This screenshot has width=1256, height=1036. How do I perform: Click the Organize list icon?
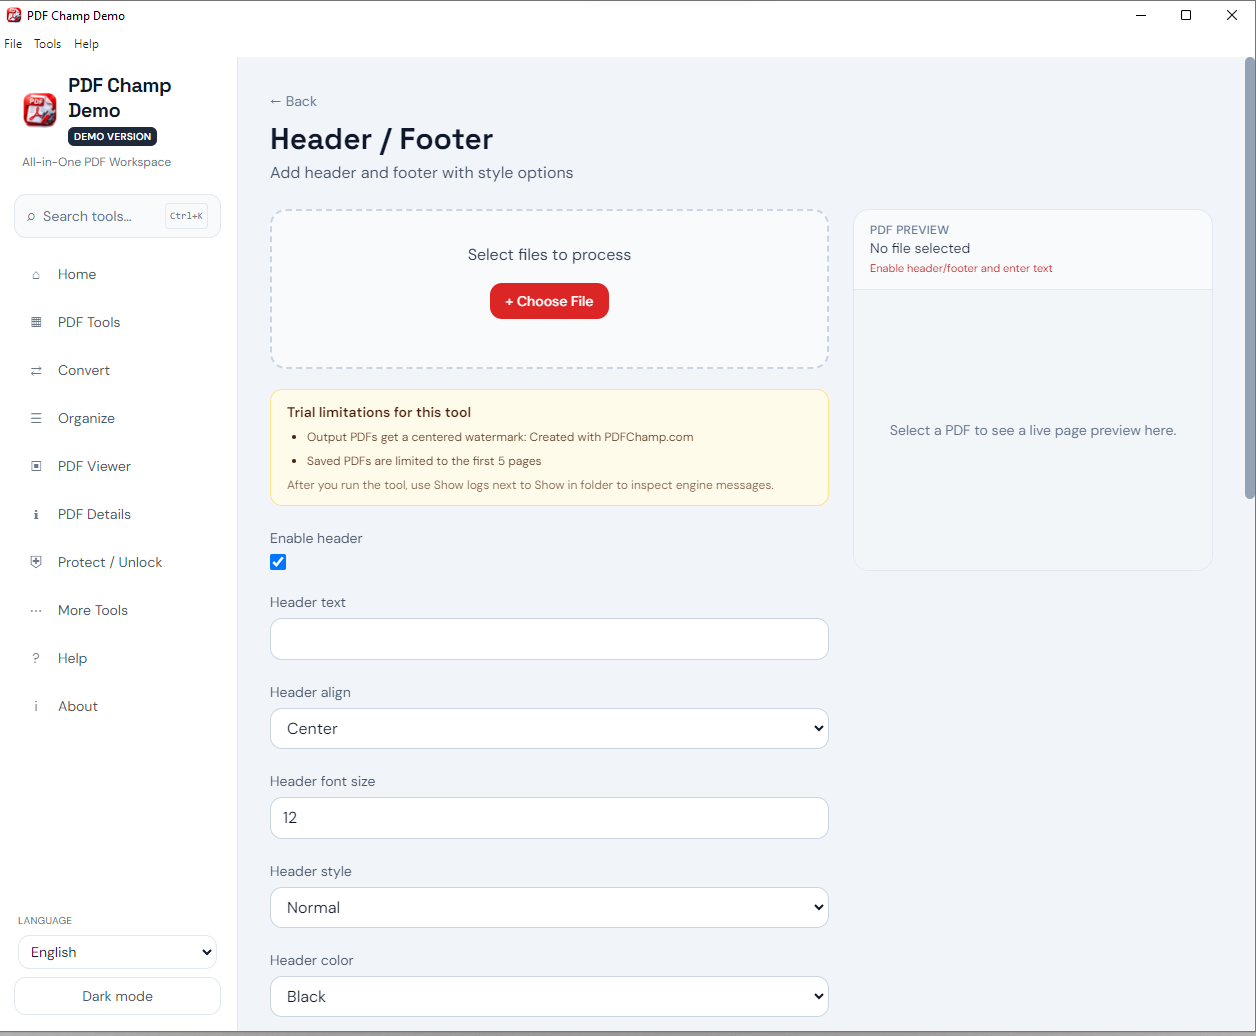[x=36, y=419]
